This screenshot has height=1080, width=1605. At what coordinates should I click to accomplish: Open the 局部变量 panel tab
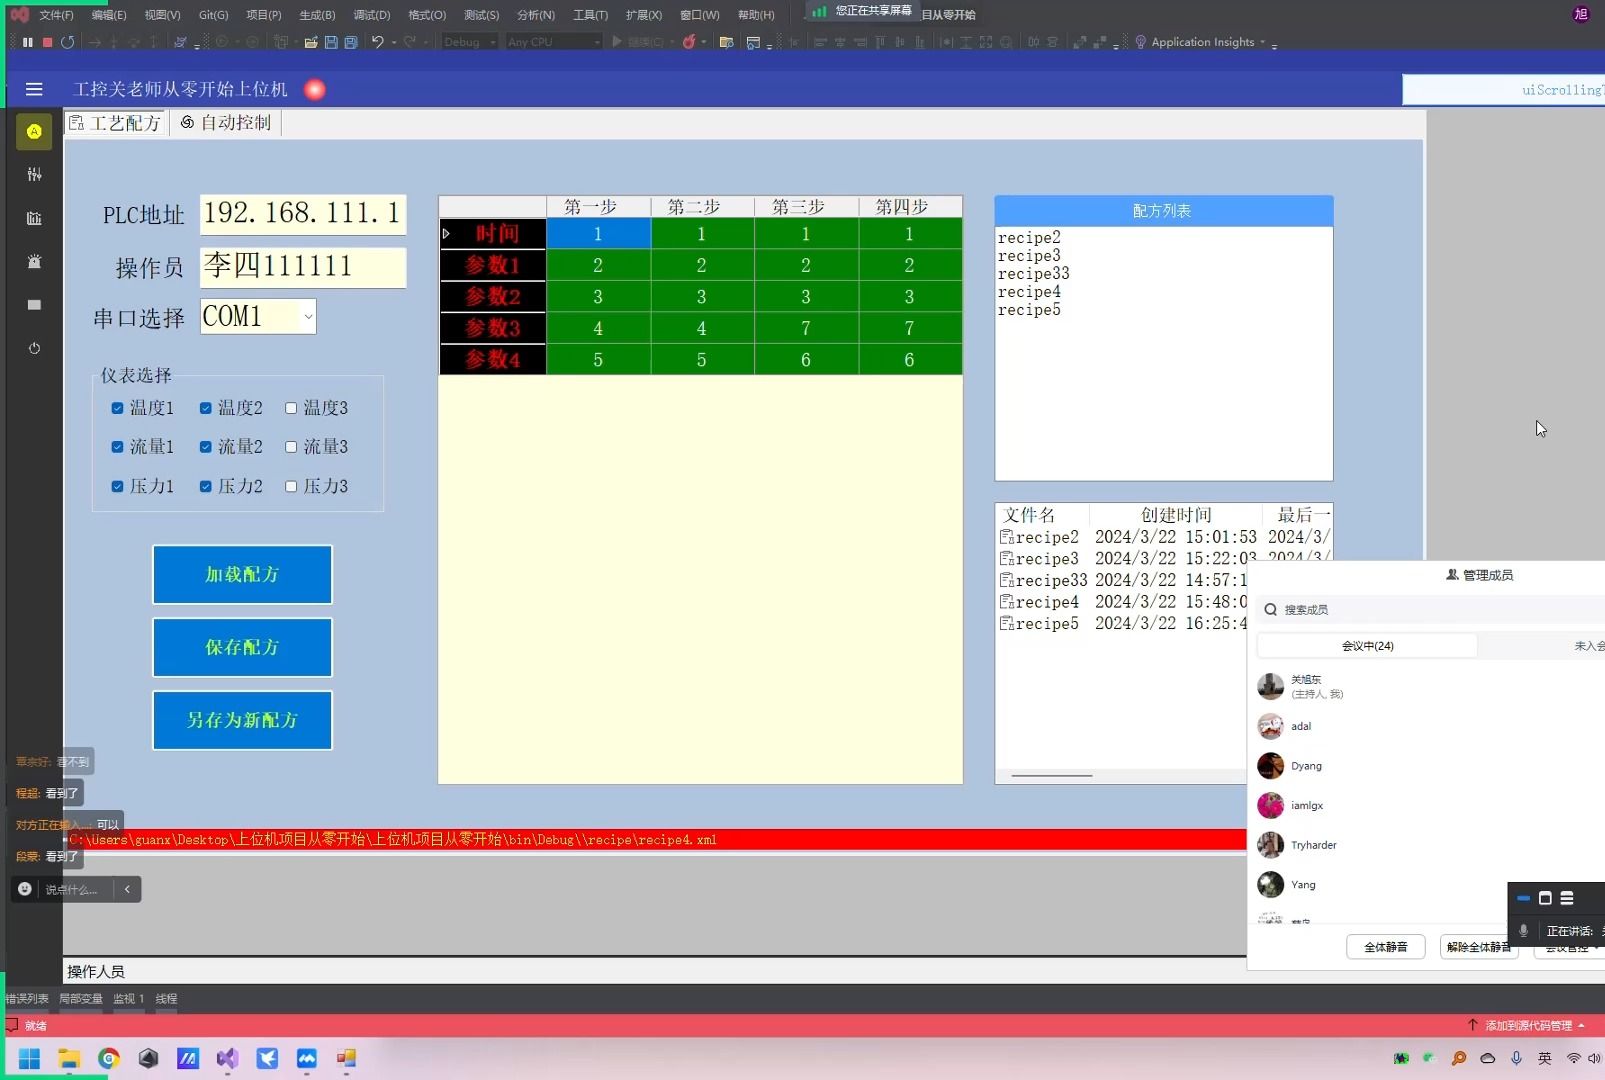(x=81, y=999)
